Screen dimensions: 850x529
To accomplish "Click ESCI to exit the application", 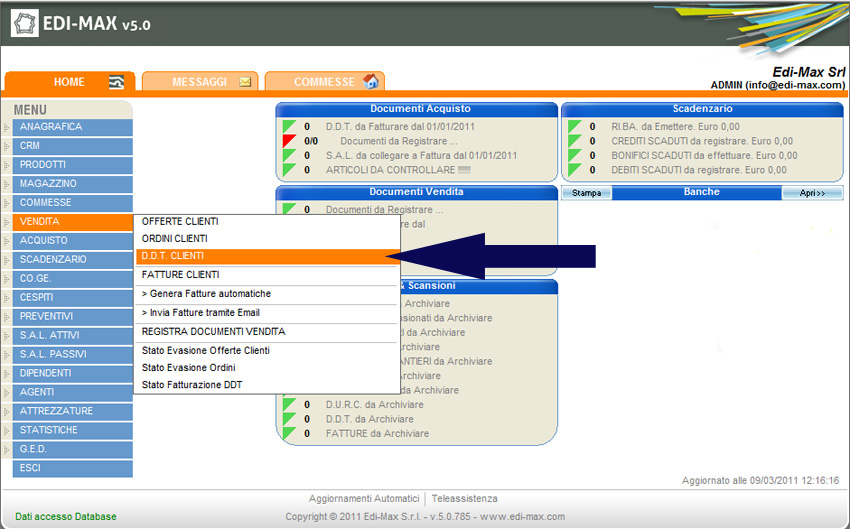I will [72, 468].
